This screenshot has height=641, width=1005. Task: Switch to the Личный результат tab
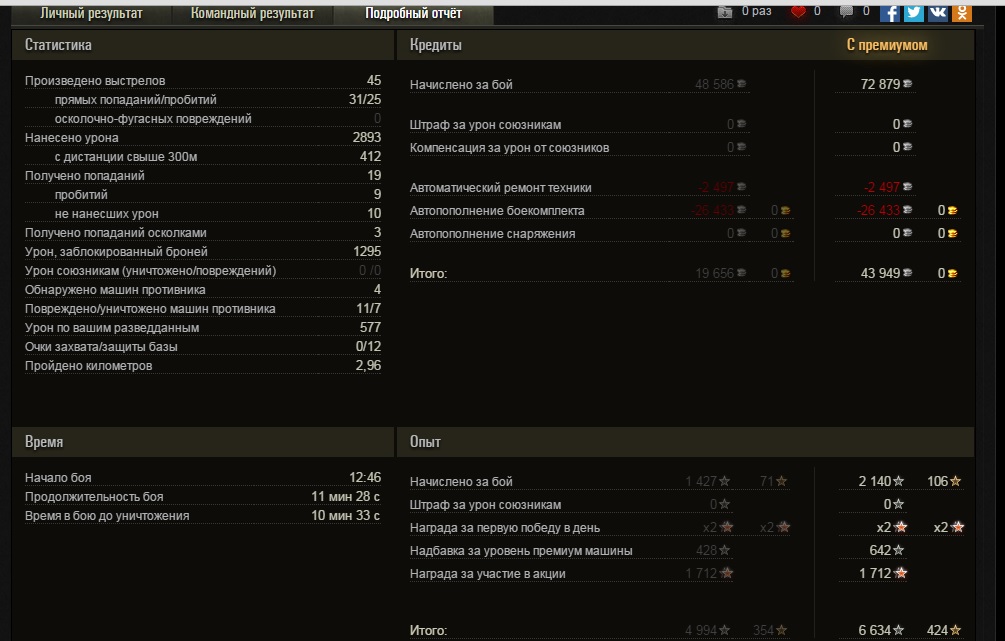tap(91, 13)
